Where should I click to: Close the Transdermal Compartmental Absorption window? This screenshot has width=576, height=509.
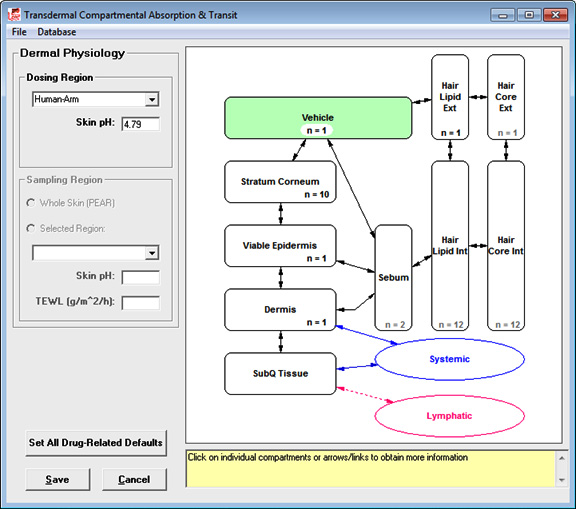(x=555, y=15)
